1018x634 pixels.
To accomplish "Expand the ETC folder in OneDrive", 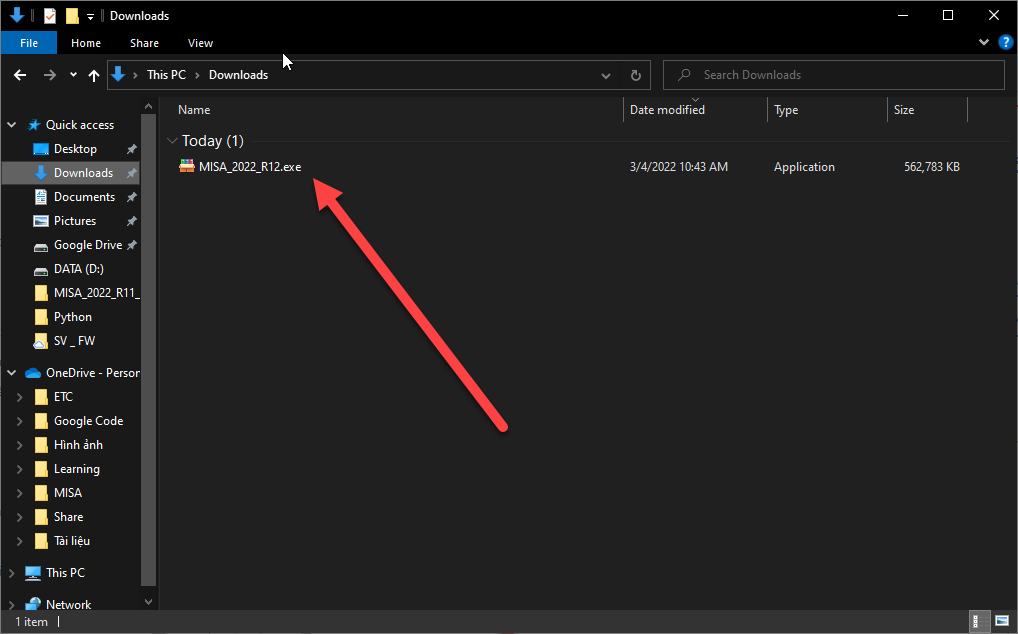I will (19, 396).
